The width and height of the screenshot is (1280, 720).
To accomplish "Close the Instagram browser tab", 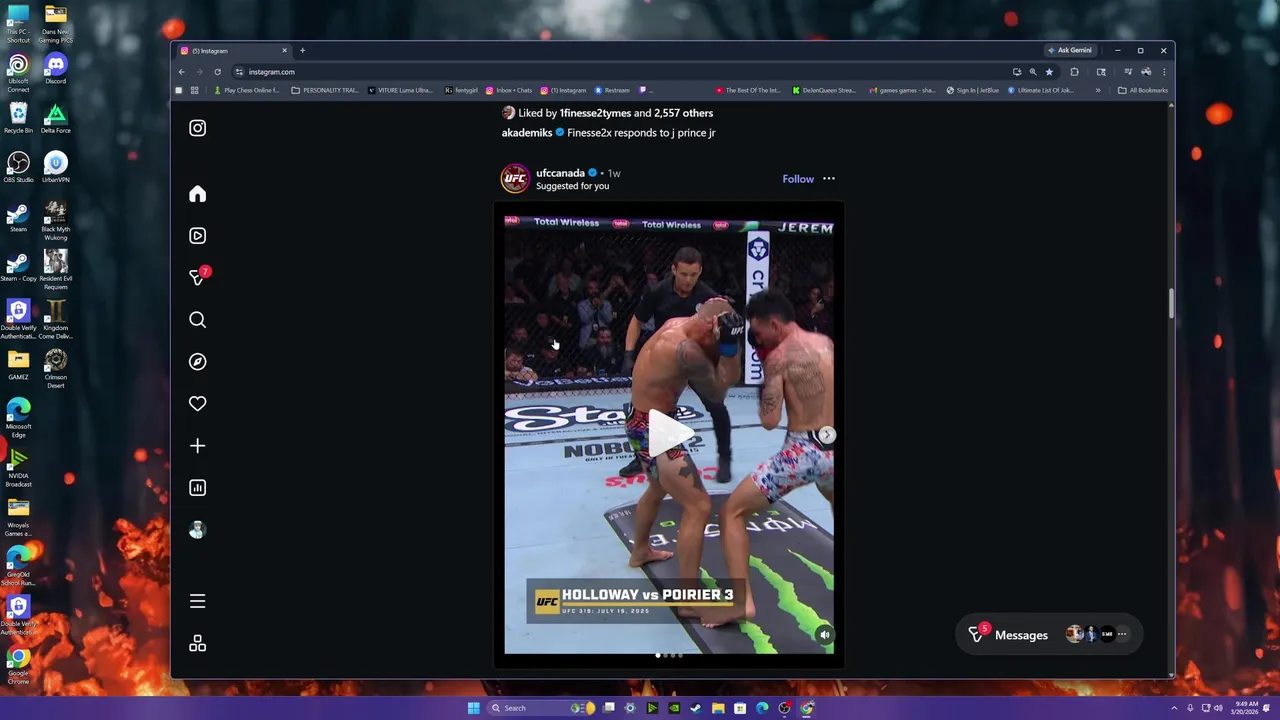I will (x=284, y=50).
